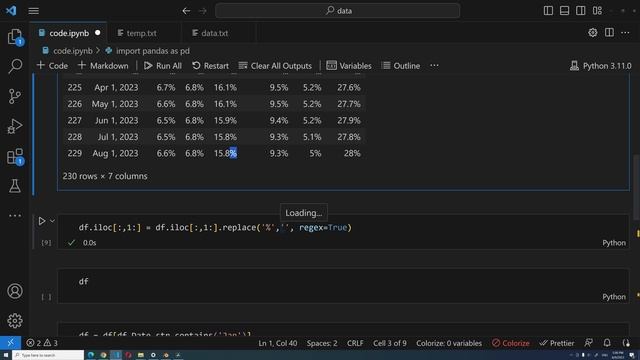Toggle the primary side bar layout icon

tap(548, 11)
